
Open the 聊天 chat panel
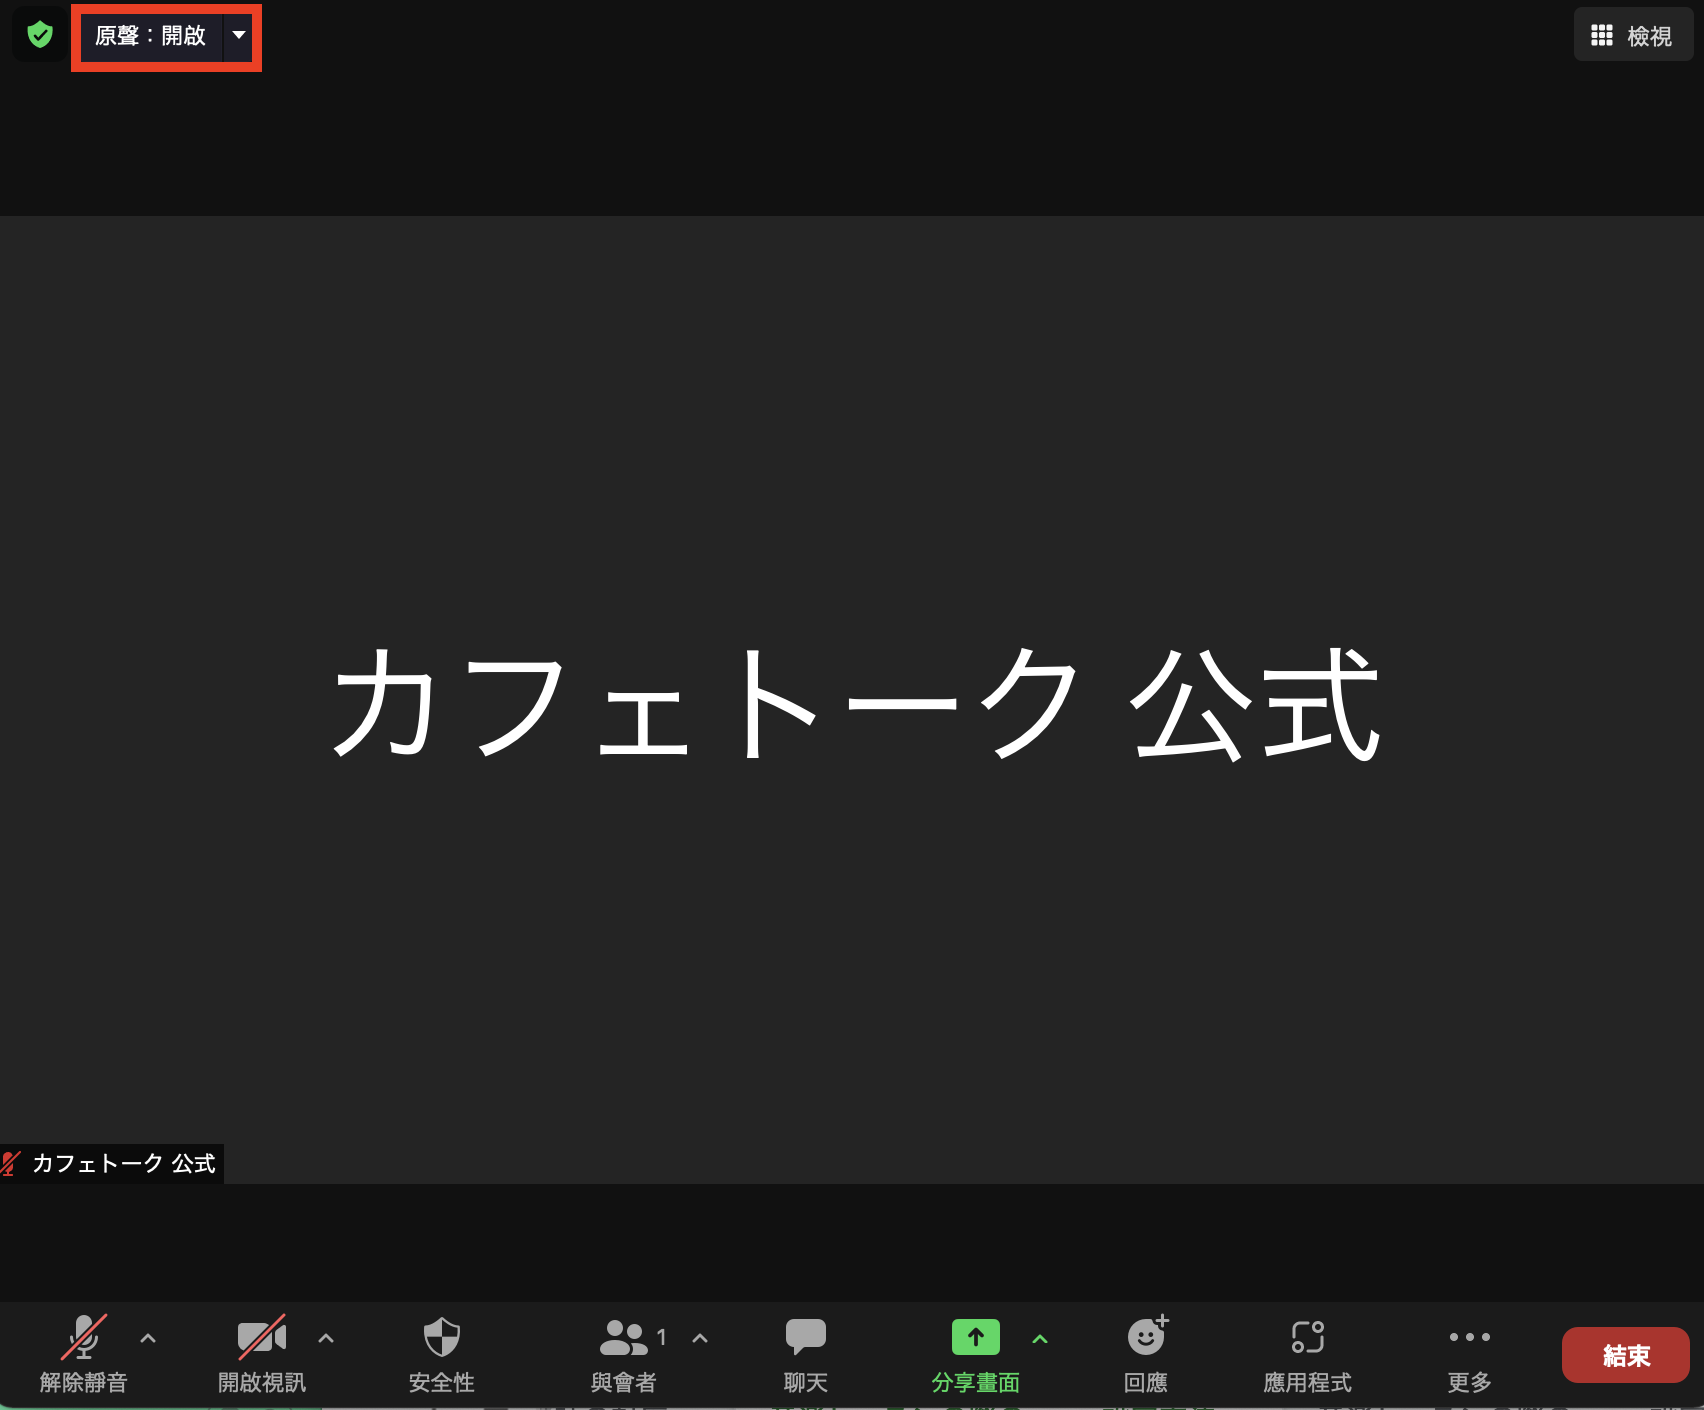806,1355
